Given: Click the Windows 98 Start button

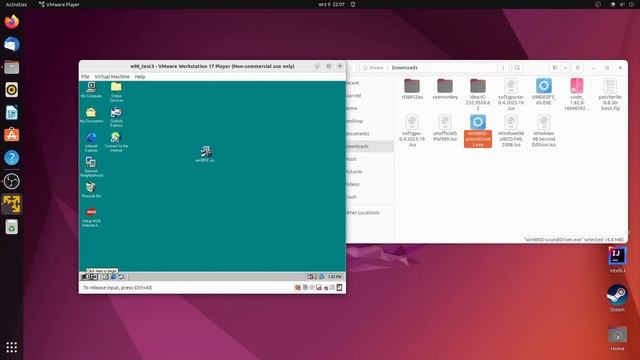Looking at the screenshot, I should click(89, 277).
